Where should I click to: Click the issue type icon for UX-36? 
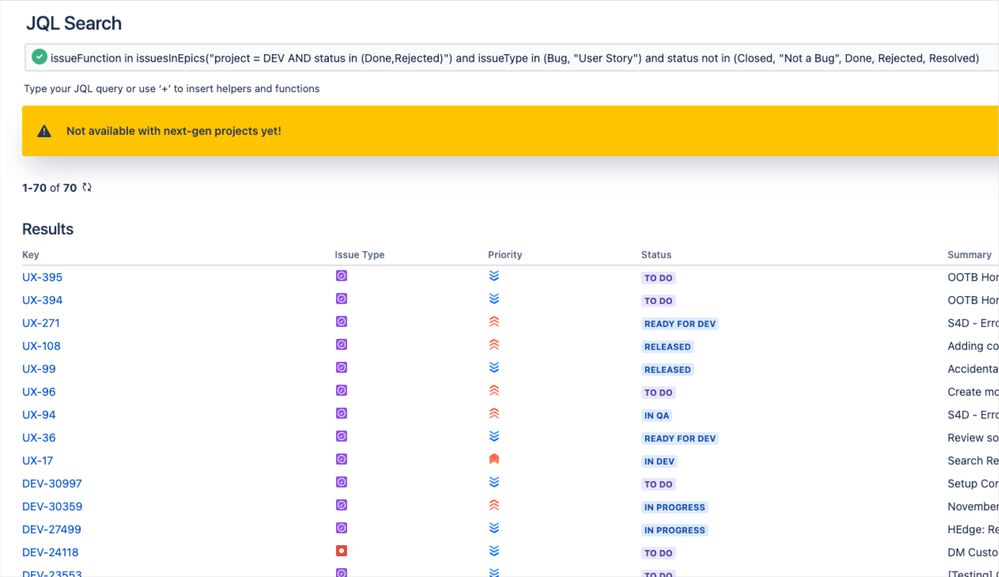pos(341,436)
